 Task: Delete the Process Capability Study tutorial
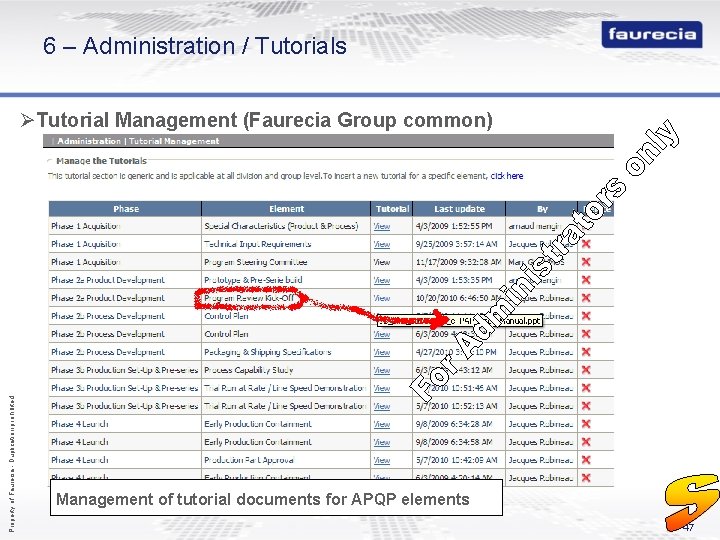pos(586,370)
